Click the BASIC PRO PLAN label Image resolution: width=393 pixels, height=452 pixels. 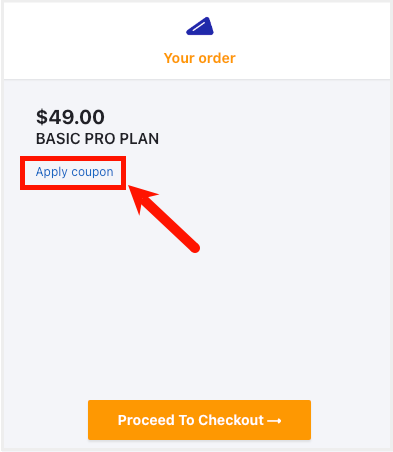tap(97, 139)
